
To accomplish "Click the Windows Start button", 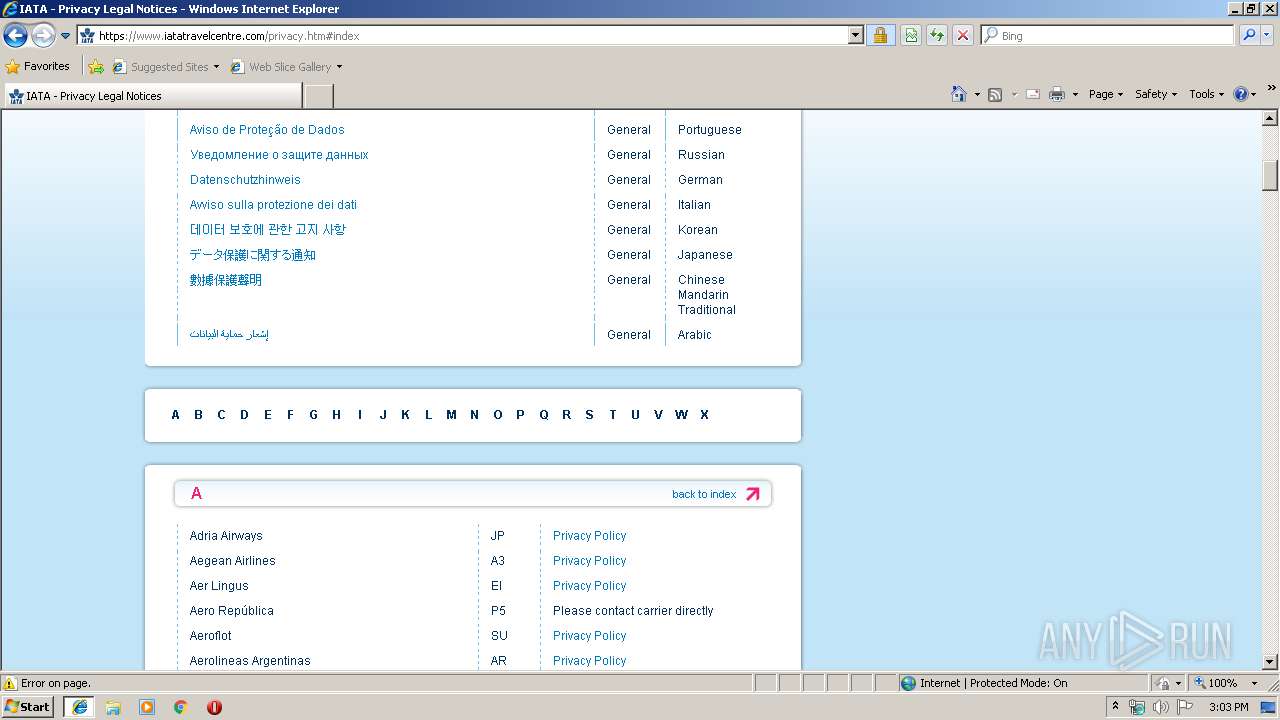I will 29,707.
